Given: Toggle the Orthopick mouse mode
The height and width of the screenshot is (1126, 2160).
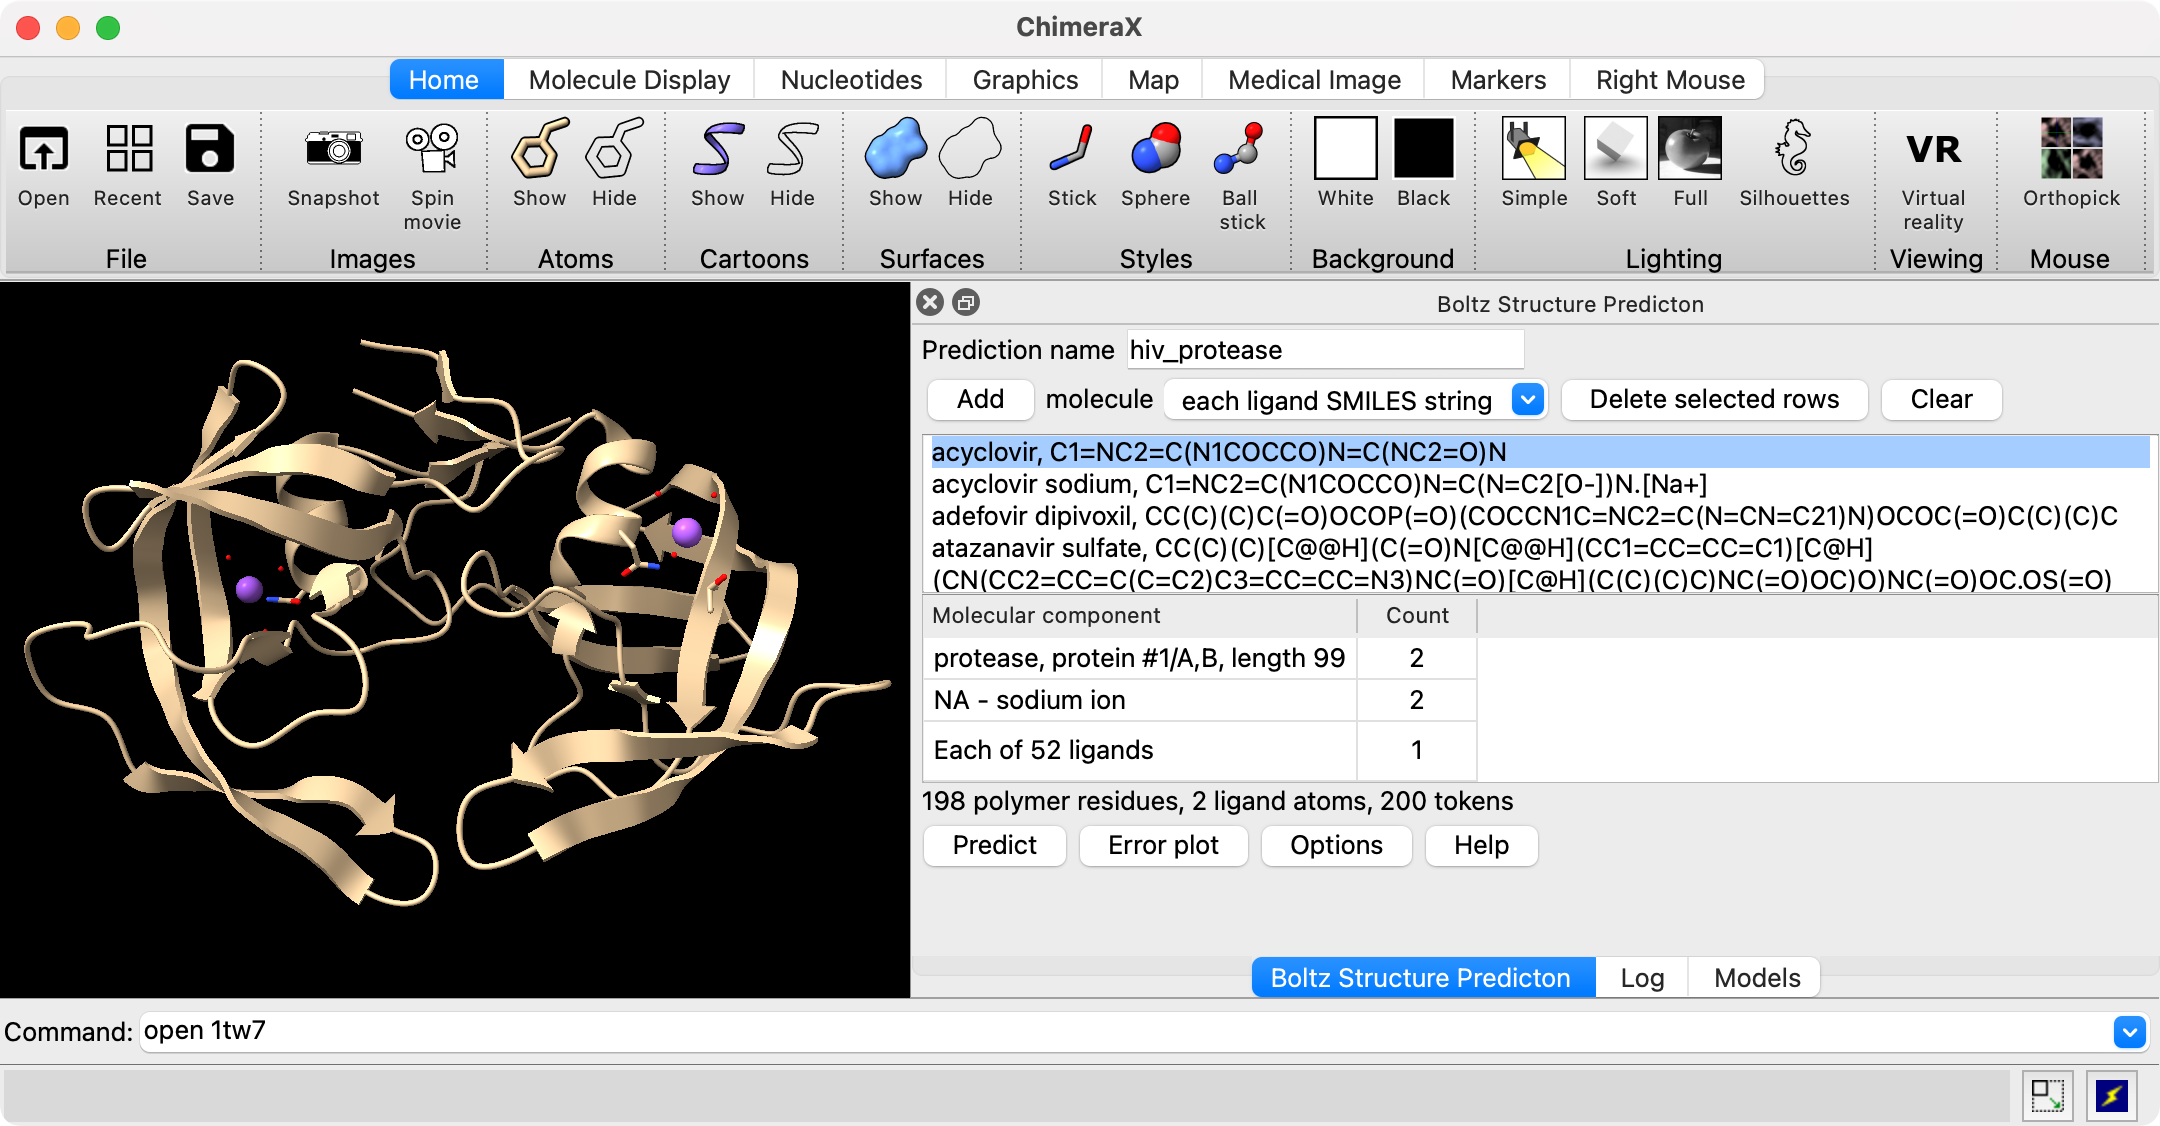Looking at the screenshot, I should coord(2070,150).
